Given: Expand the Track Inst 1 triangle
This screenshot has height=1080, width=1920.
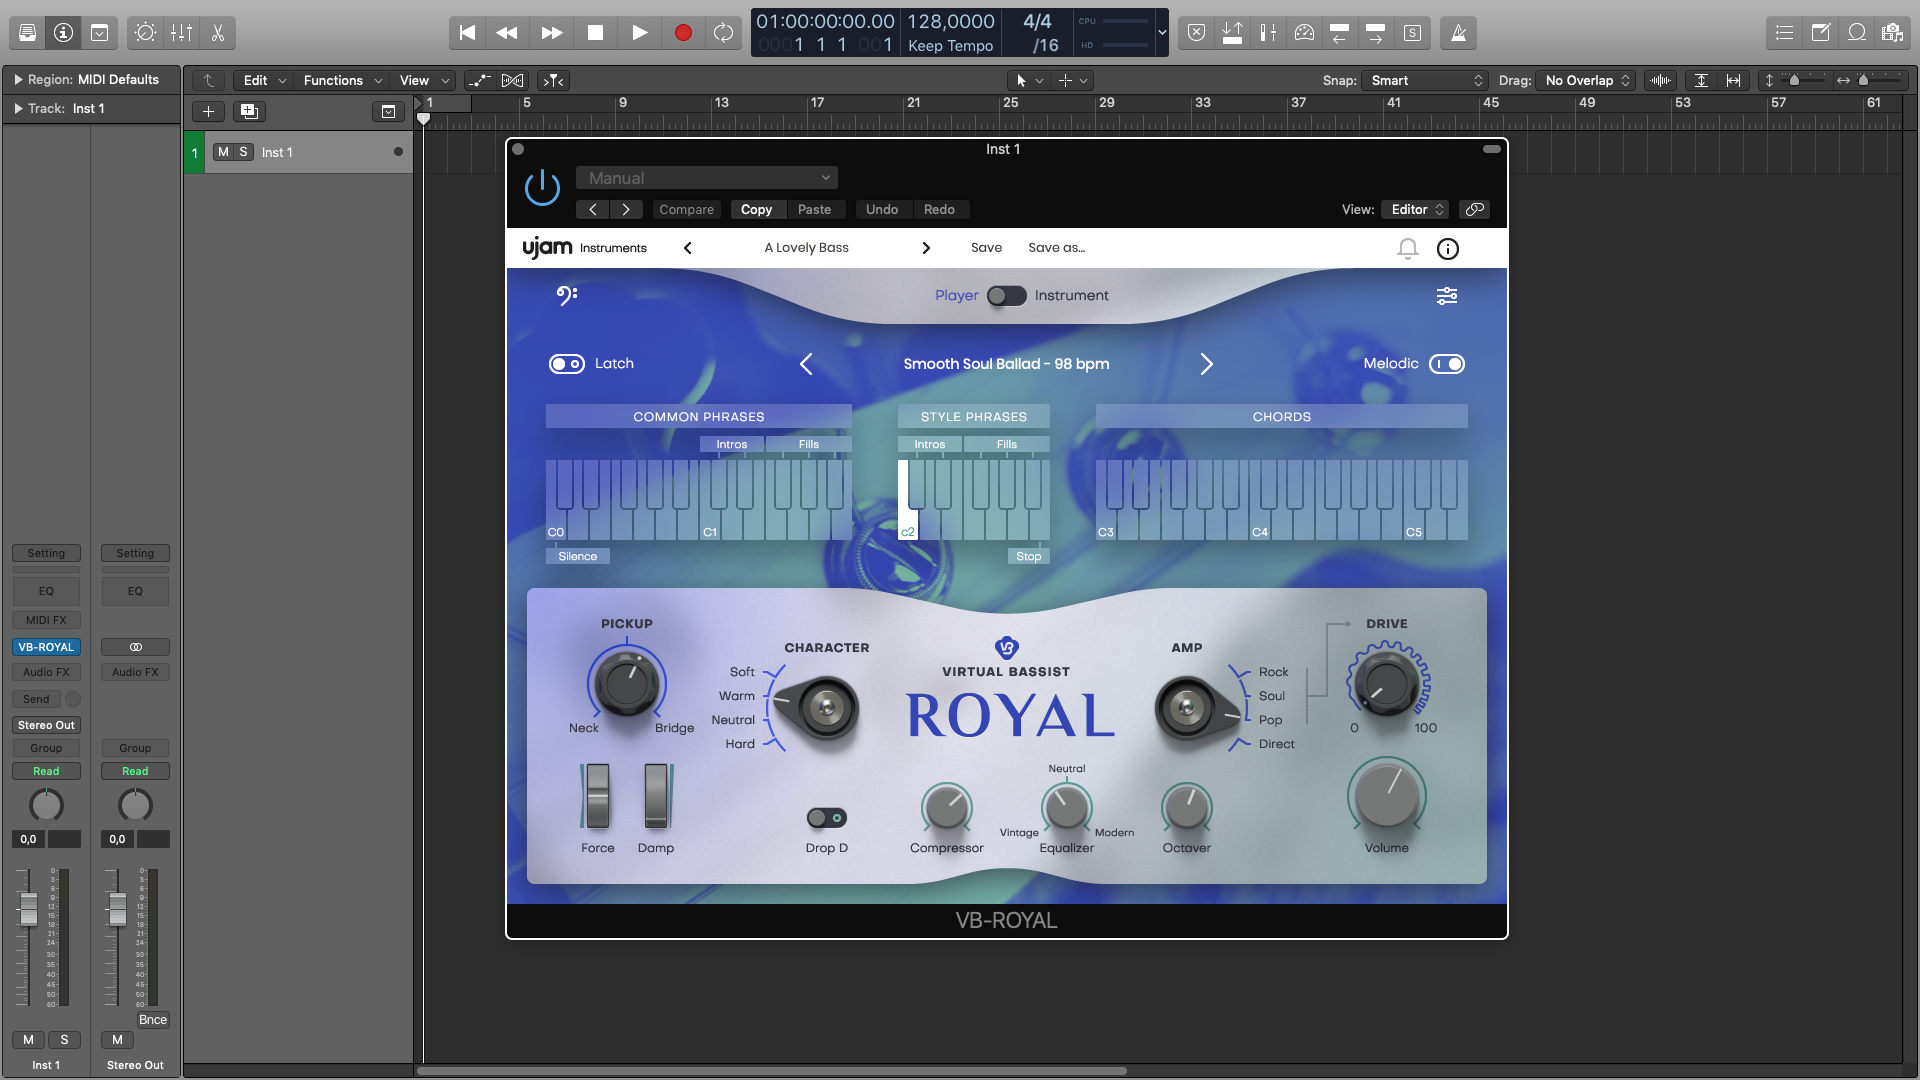Looking at the screenshot, I should (x=18, y=108).
